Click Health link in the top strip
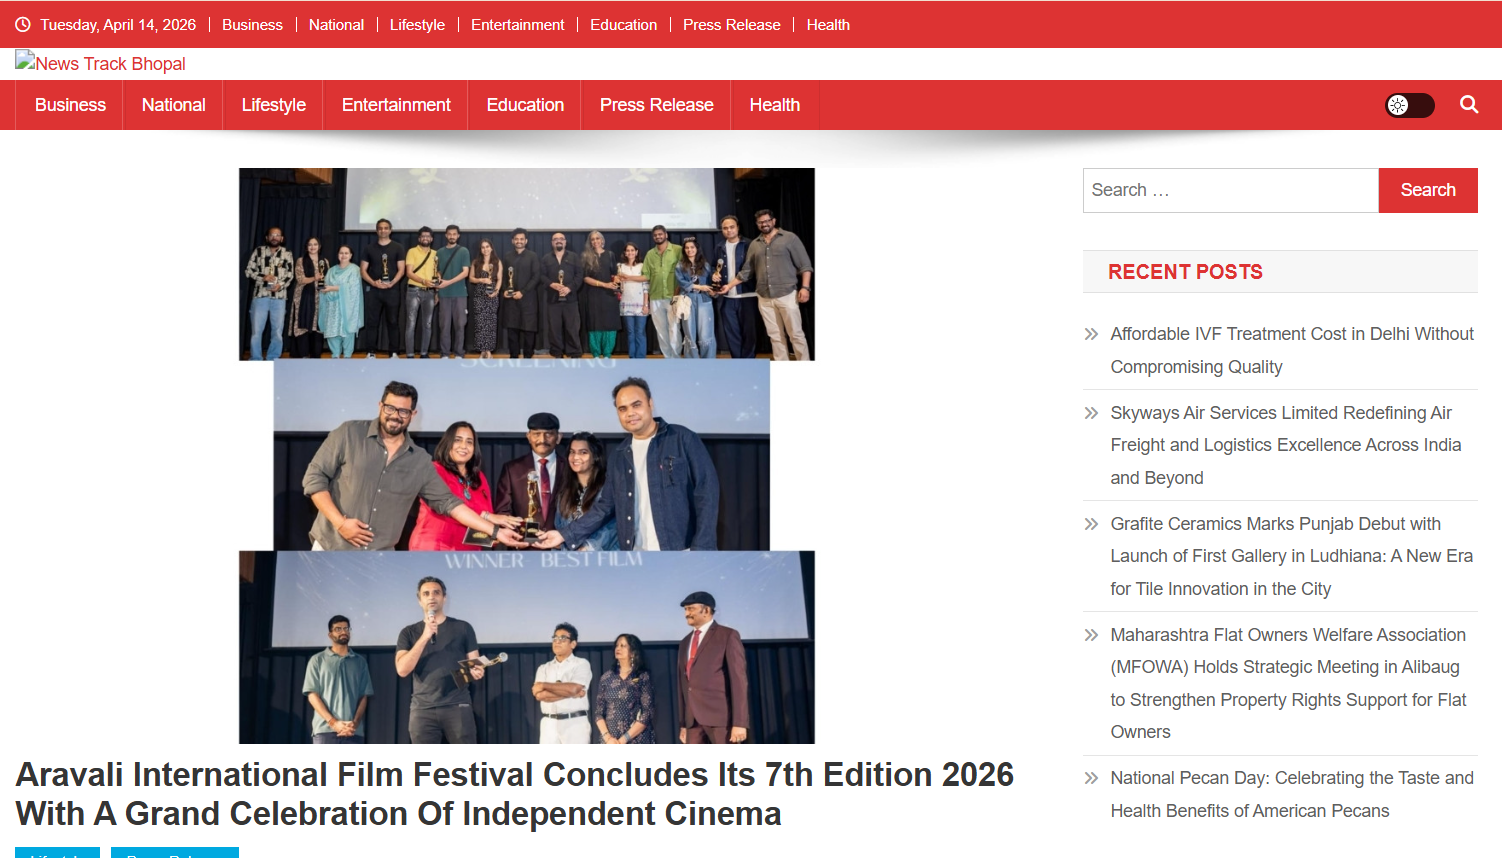 [x=827, y=25]
